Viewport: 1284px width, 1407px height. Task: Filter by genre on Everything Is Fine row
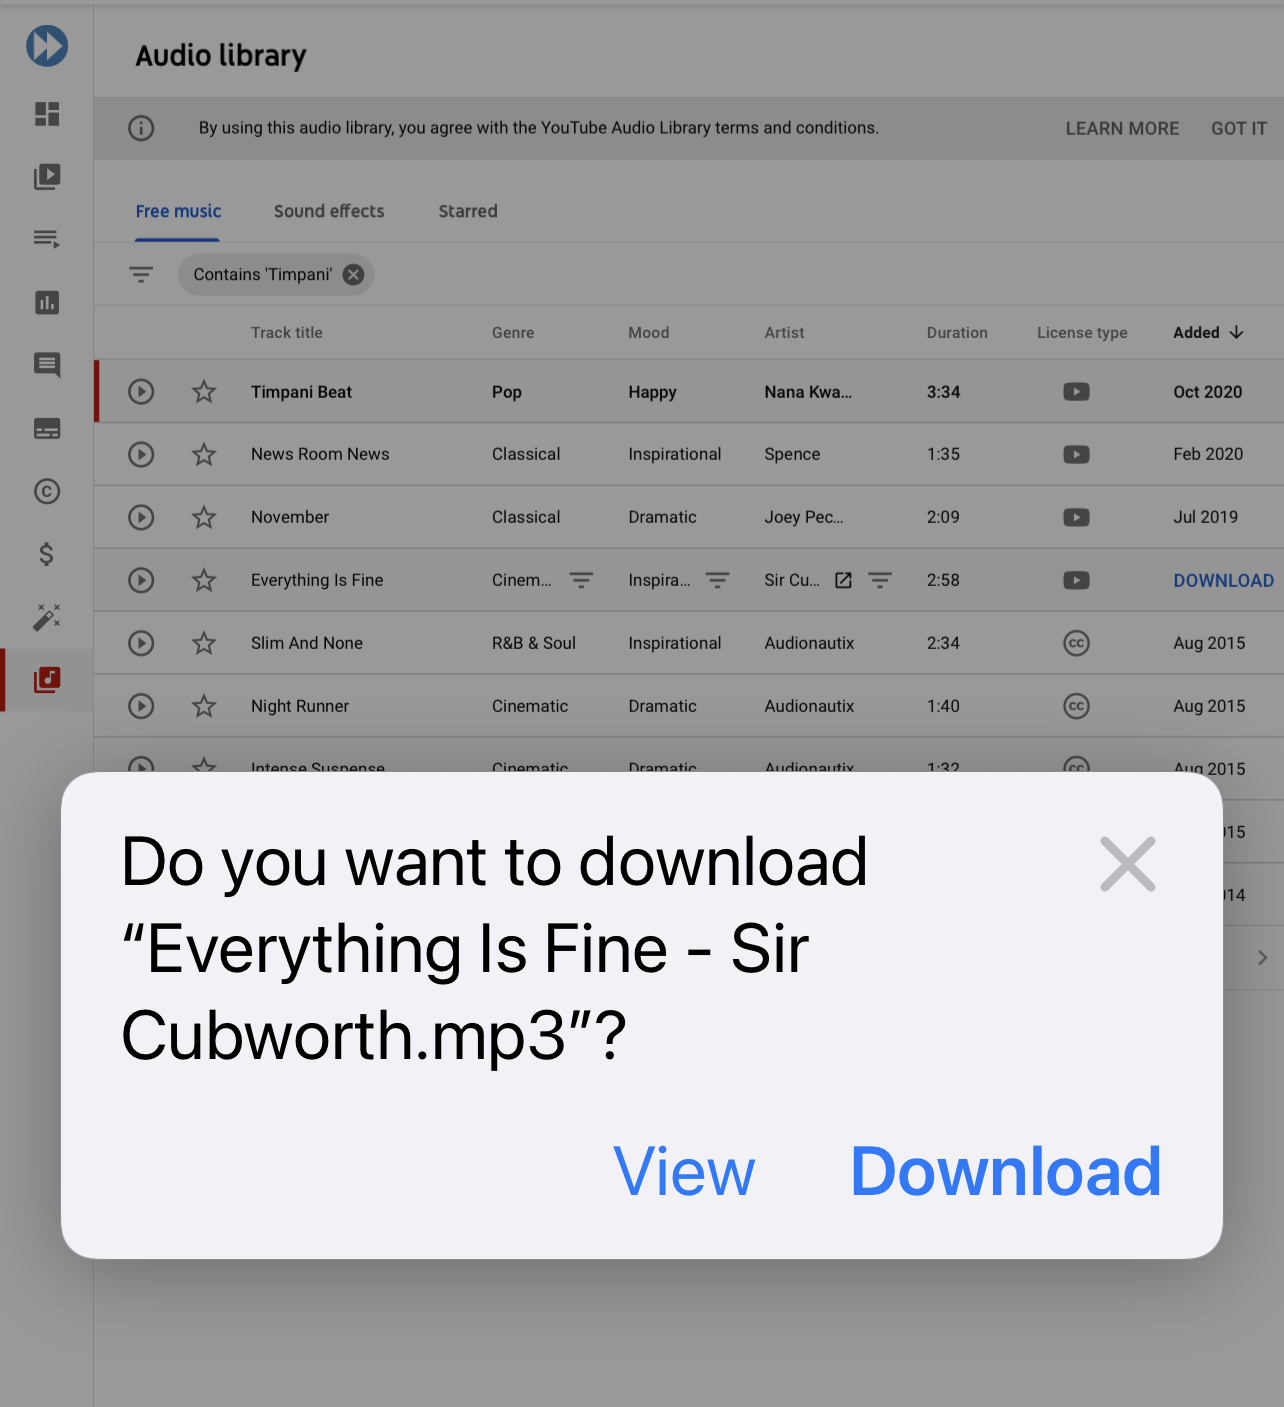pos(581,580)
